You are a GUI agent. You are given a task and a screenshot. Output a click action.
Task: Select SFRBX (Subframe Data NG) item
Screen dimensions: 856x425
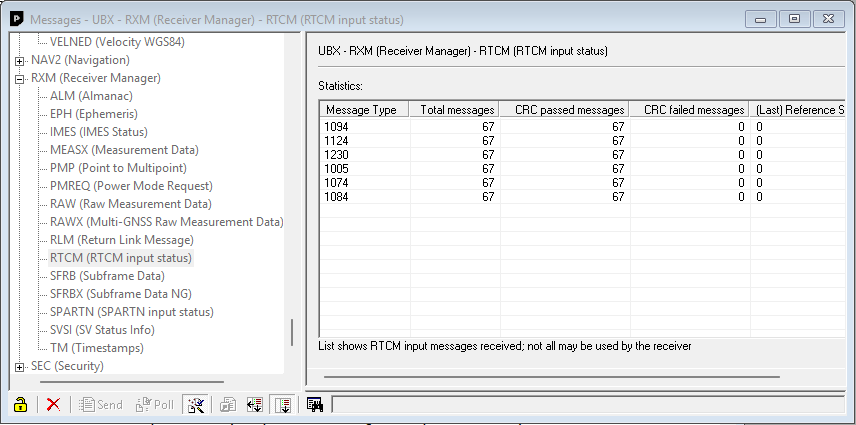click(121, 294)
